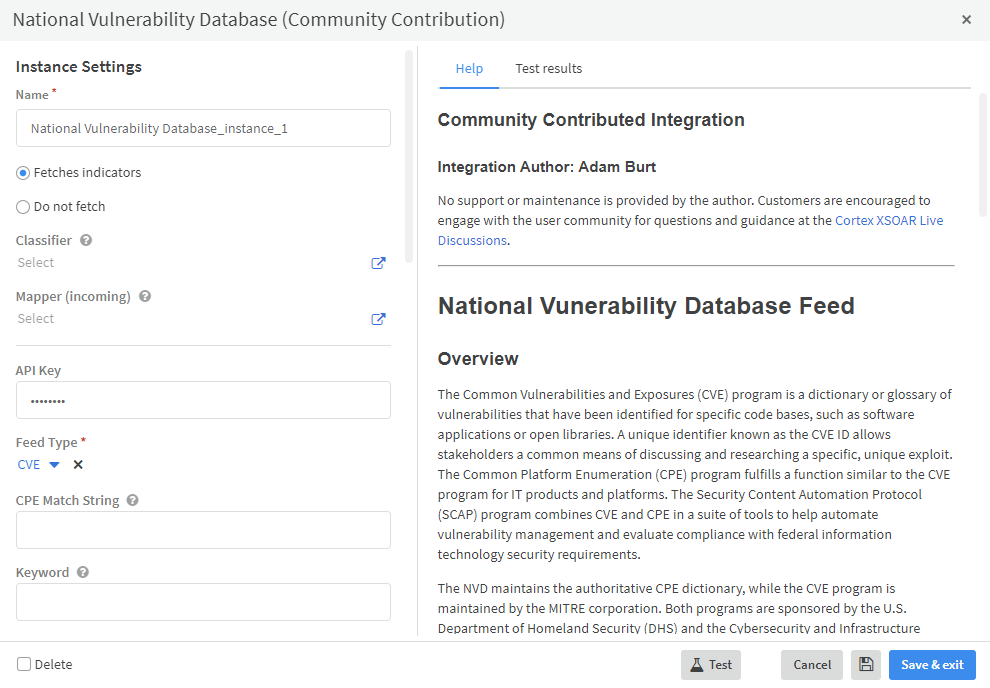Open the Mapper (incoming) Select dropdown
Image resolution: width=990 pixels, height=688 pixels.
coord(190,319)
